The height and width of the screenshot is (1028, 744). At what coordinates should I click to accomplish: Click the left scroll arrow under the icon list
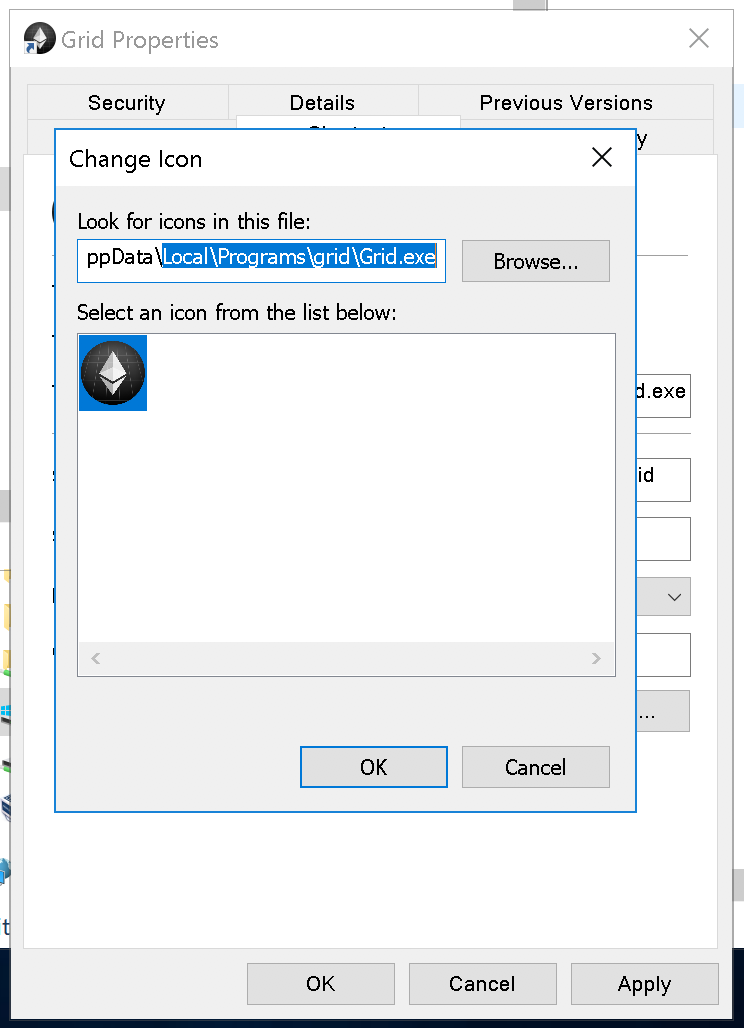[95, 658]
